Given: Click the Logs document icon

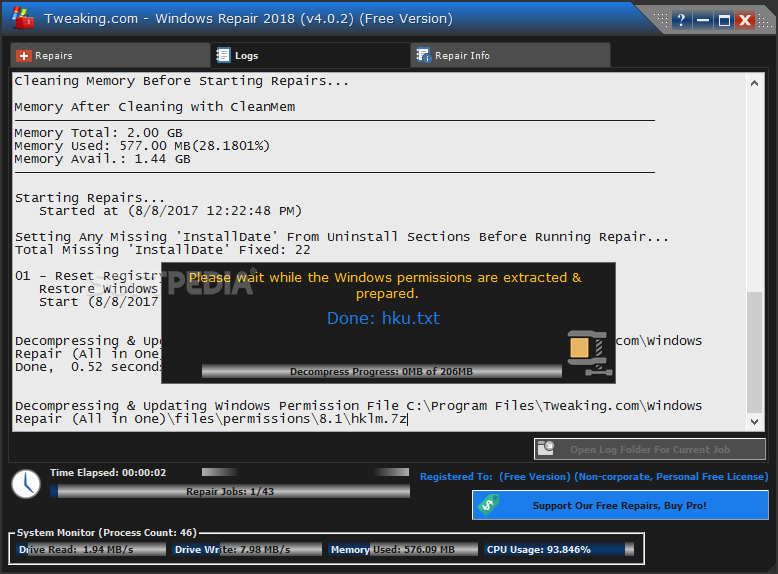Looking at the screenshot, I should (x=223, y=55).
